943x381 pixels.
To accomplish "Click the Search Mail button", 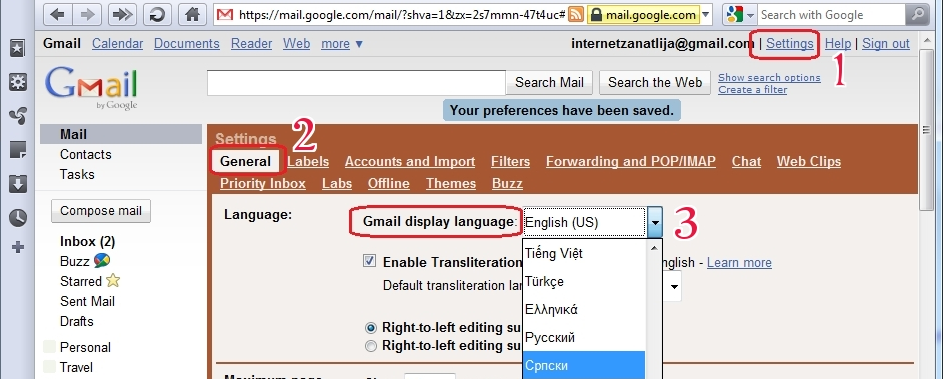I will [550, 82].
